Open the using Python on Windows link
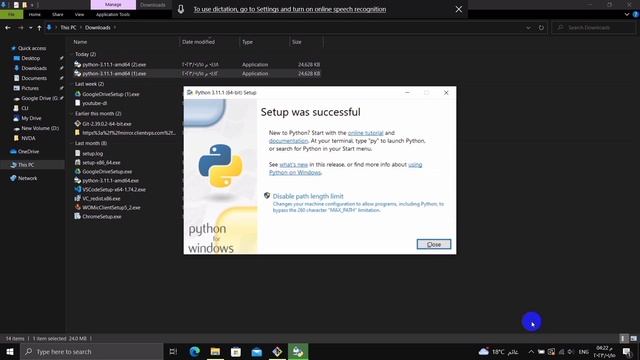This screenshot has height=360, width=640. click(x=345, y=168)
